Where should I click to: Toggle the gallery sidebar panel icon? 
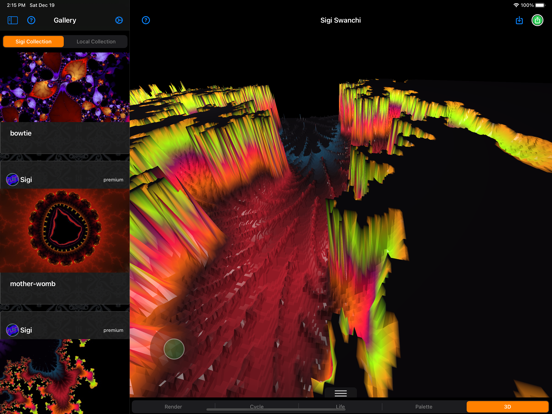click(13, 20)
